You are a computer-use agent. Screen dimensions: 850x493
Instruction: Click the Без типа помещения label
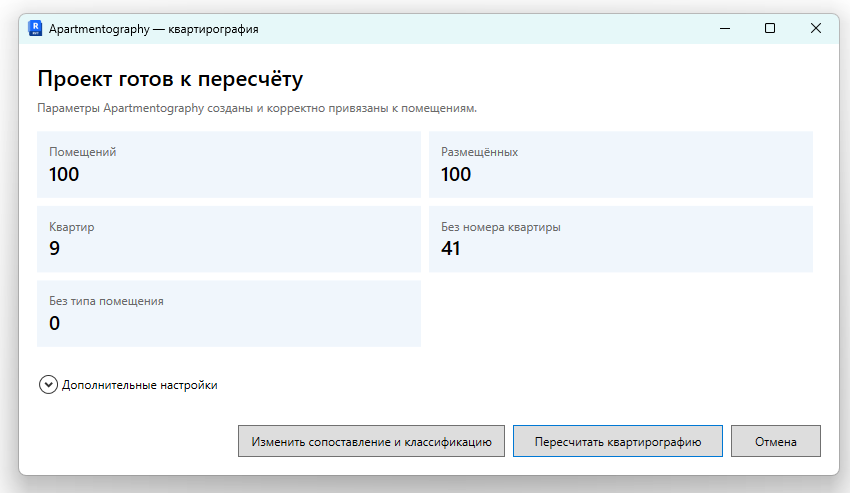click(106, 301)
